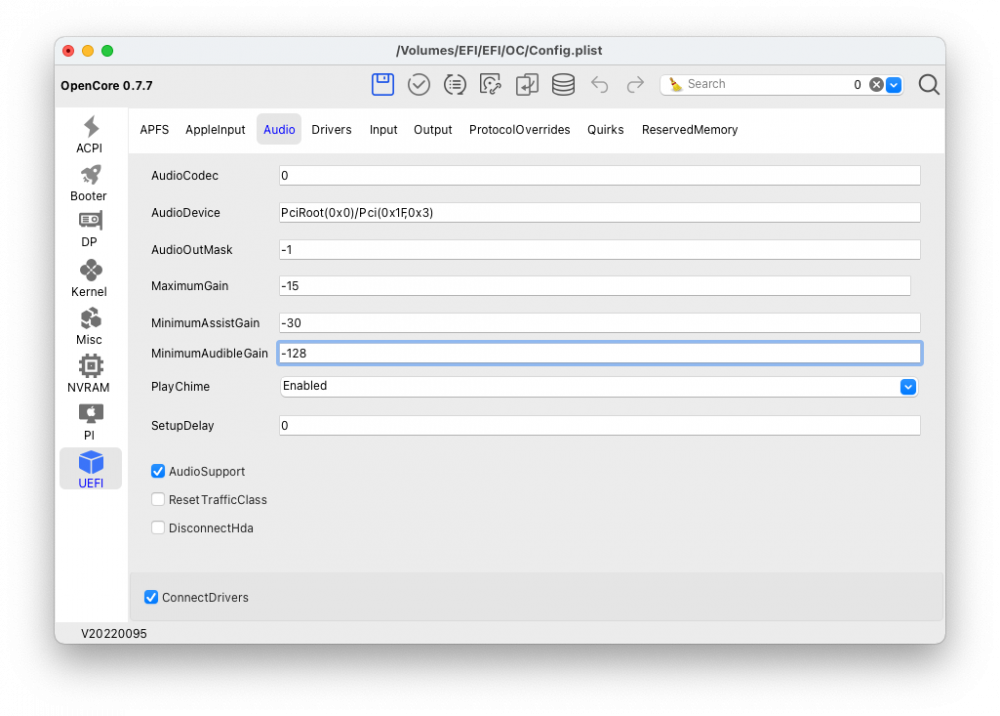This screenshot has width=1000, height=716.
Task: Switch to the Output tab
Action: pos(432,129)
